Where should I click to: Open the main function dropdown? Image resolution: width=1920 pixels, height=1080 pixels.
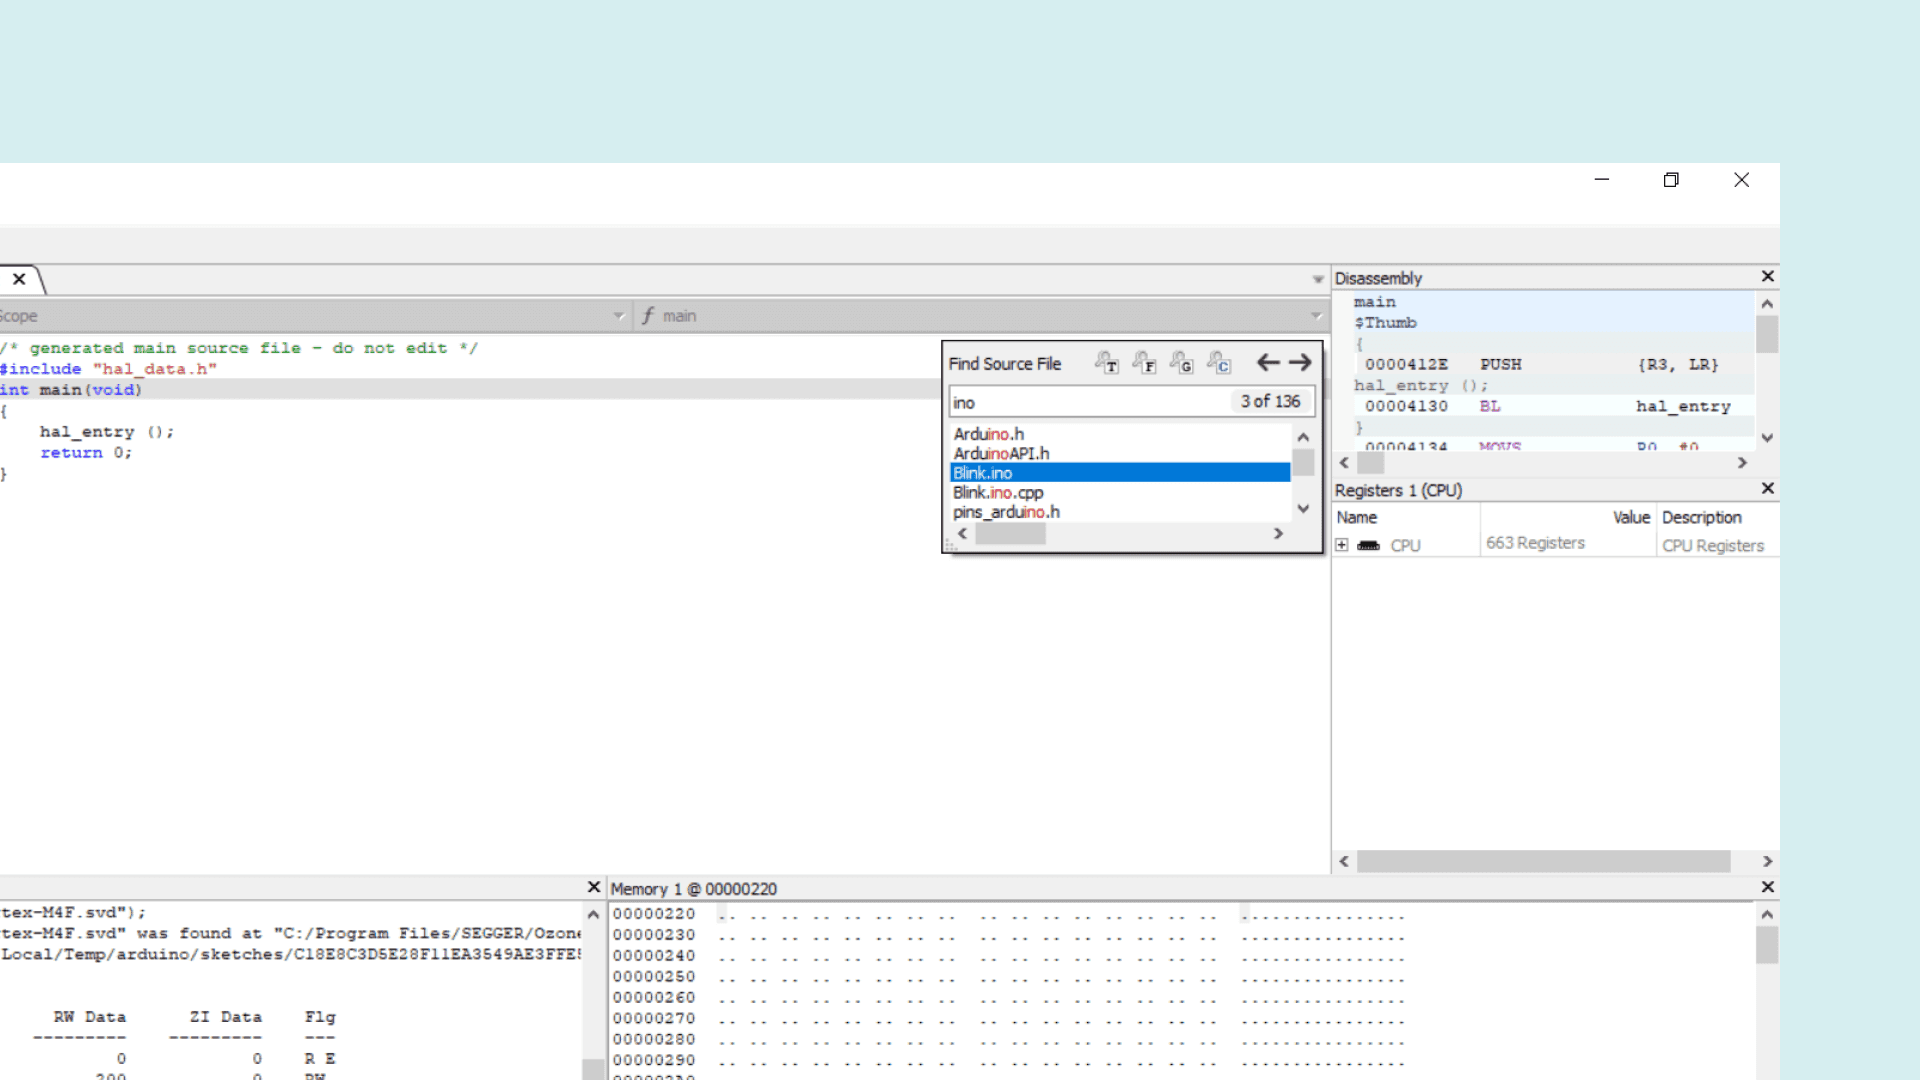click(x=1316, y=316)
